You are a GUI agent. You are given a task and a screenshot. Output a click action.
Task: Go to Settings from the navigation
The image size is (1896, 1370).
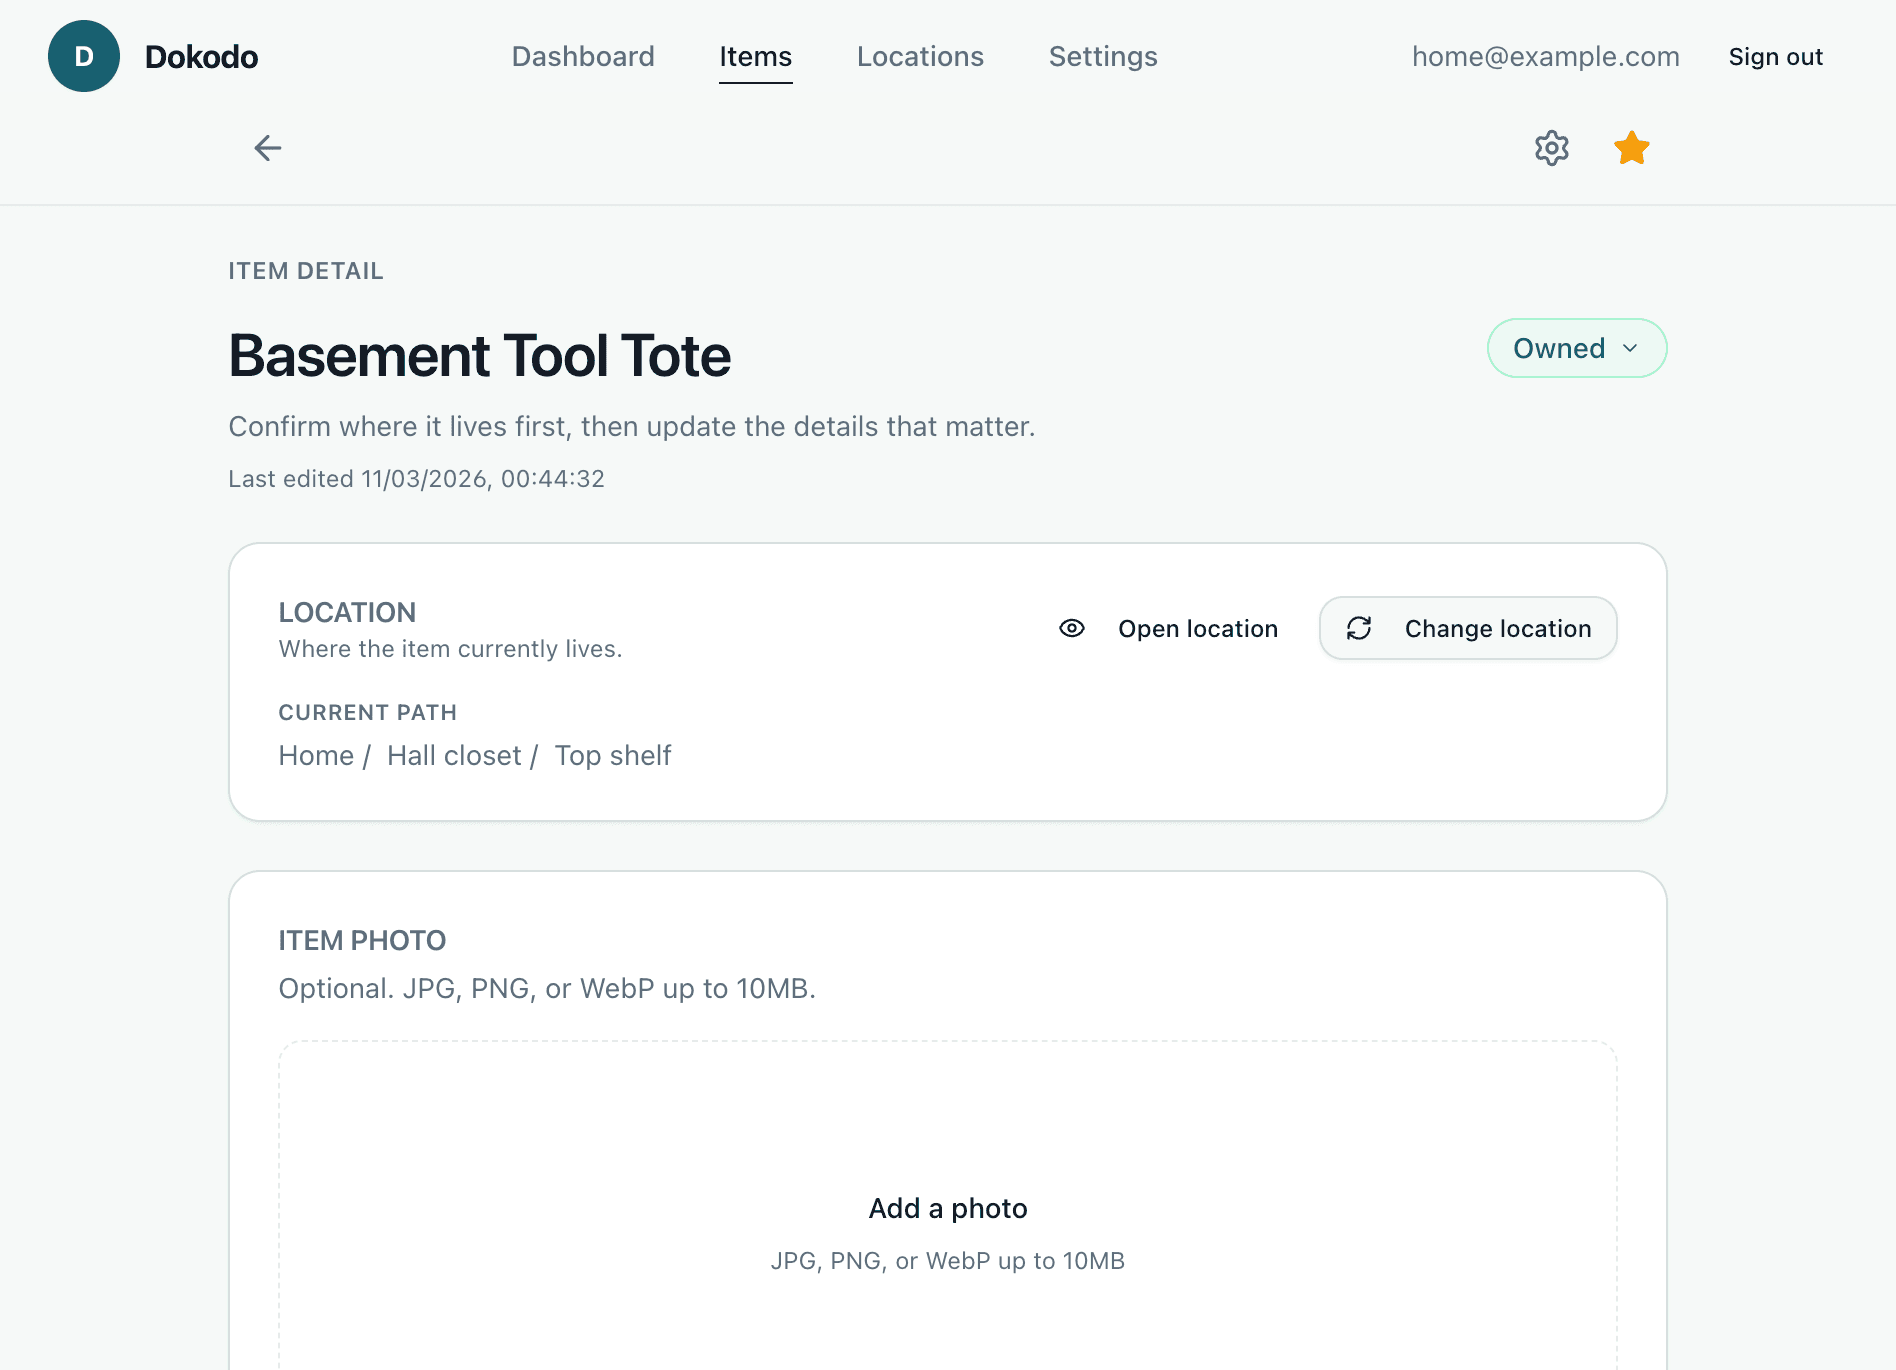pos(1103,57)
